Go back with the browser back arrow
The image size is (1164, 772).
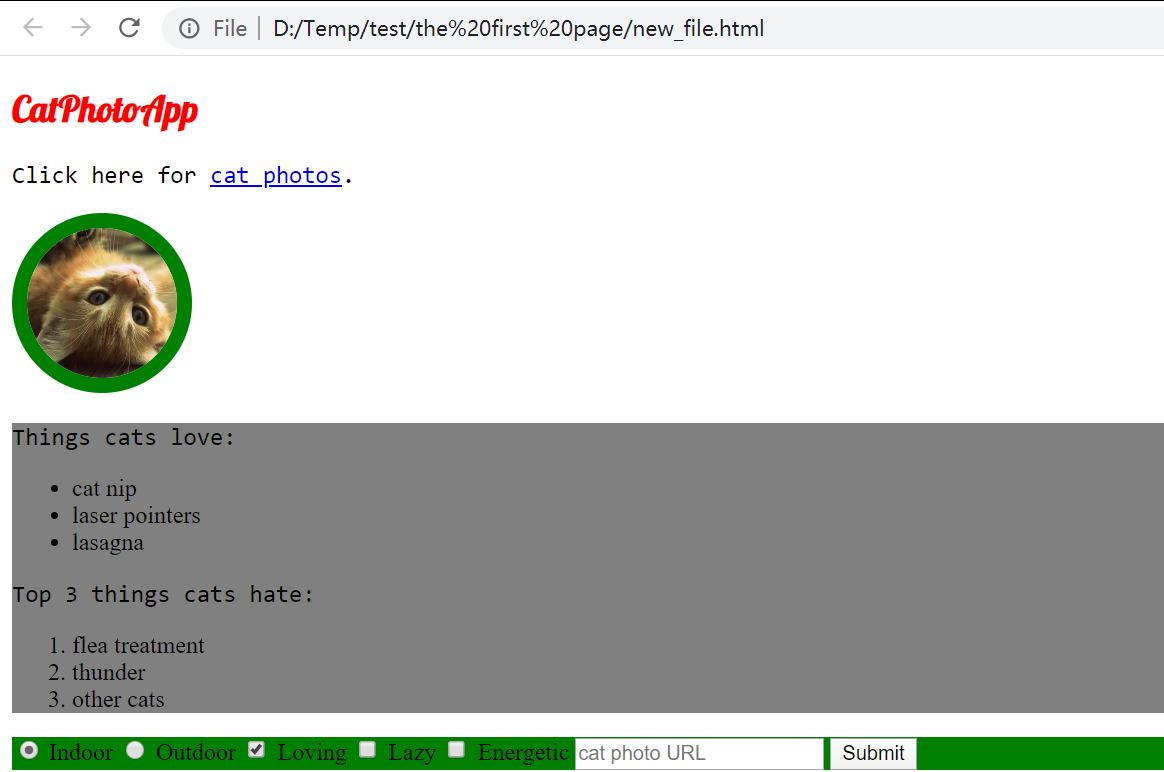[x=33, y=28]
